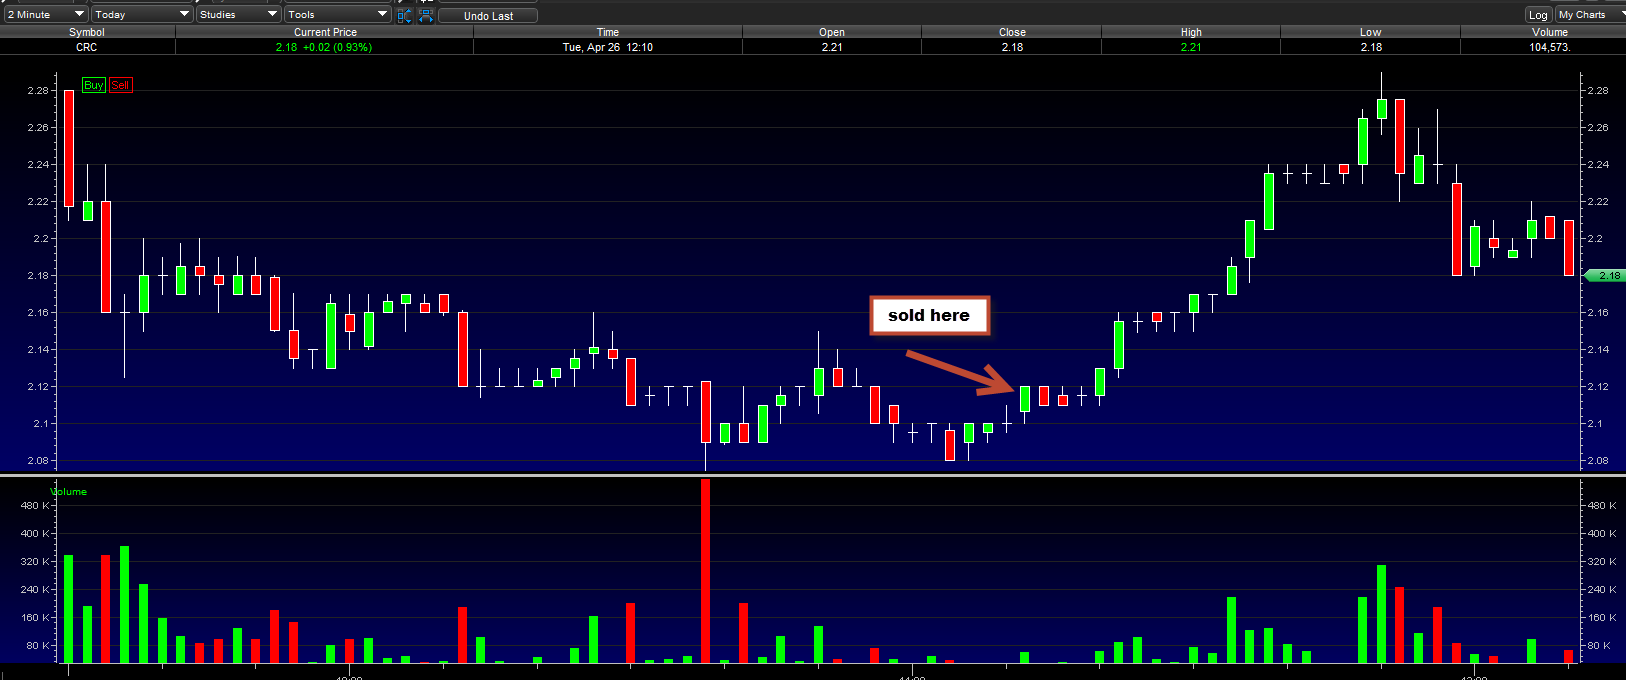Click the Symbol column header

pyautogui.click(x=87, y=32)
